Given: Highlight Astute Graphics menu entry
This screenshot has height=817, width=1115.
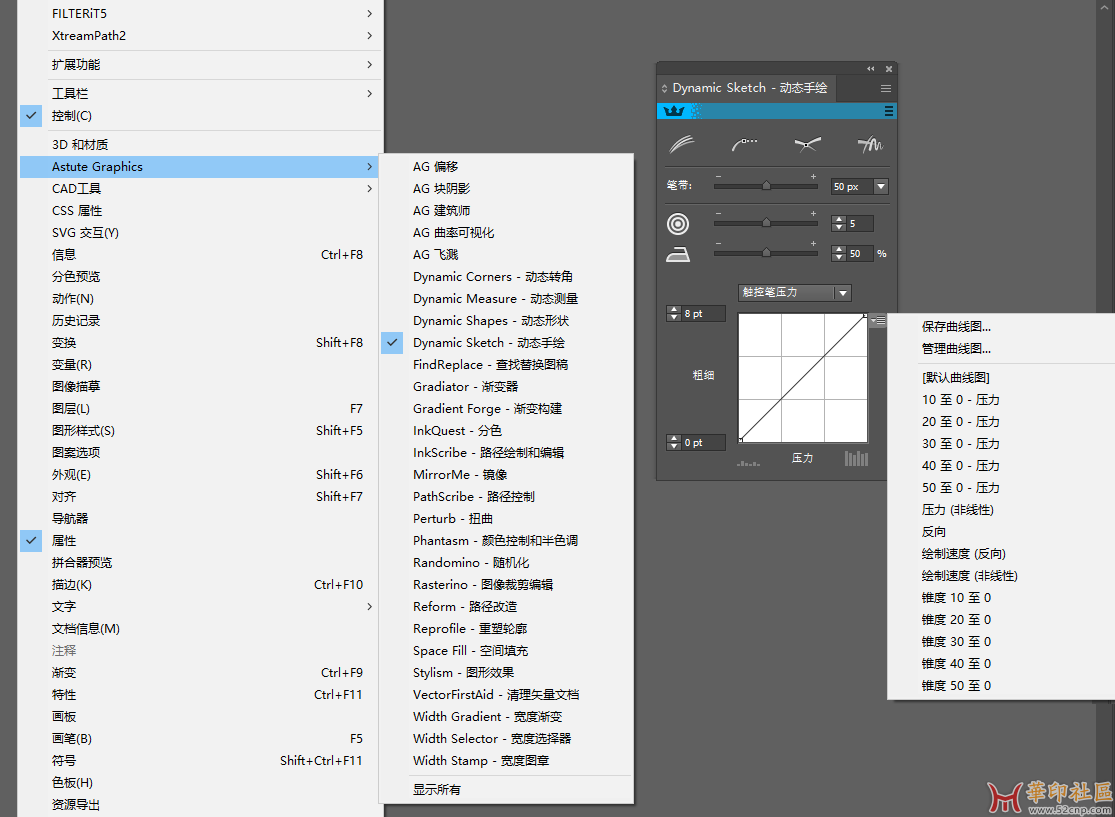Looking at the screenshot, I should [x=201, y=166].
